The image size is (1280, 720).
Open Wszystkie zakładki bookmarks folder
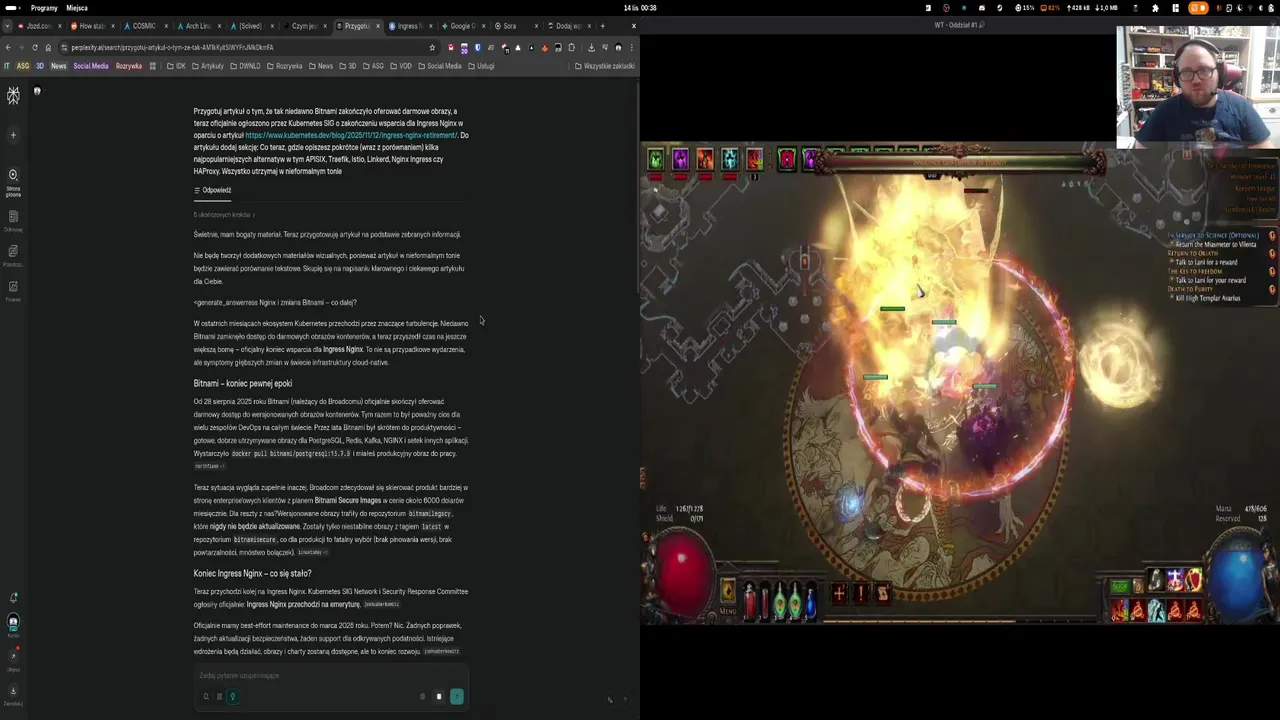click(x=604, y=66)
